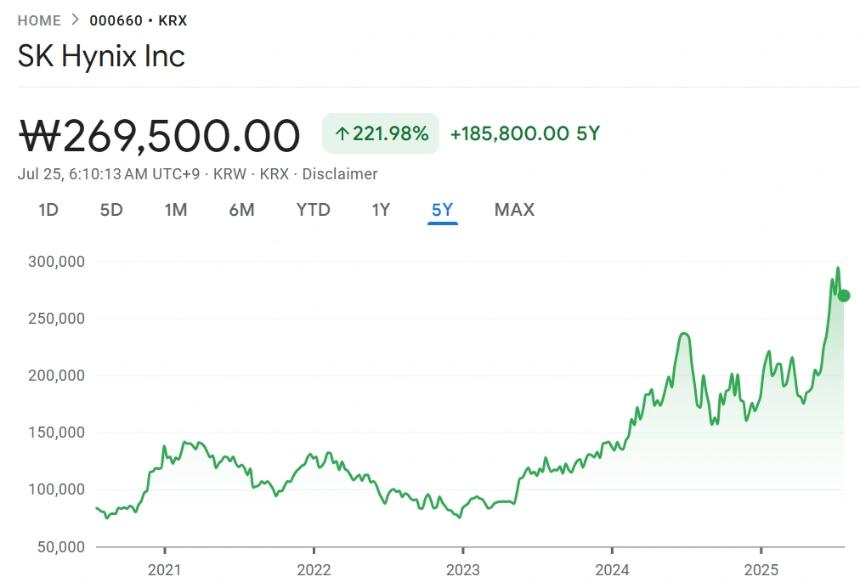Click the green 221.98% change badge
This screenshot has width=860, height=588.
383,132
